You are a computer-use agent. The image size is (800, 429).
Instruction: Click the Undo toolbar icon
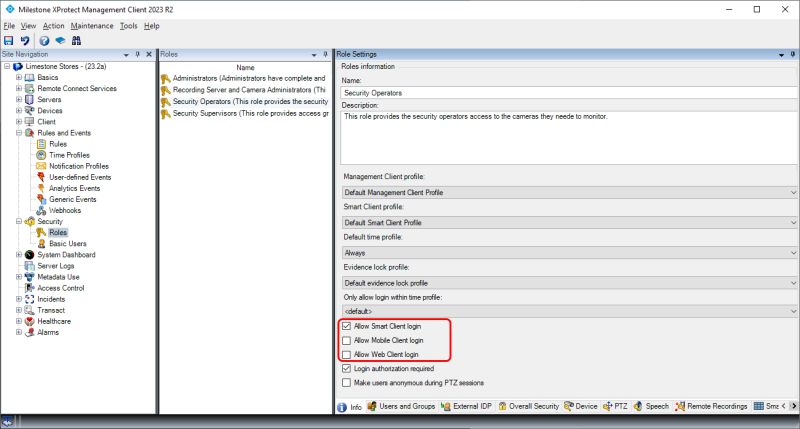[25, 41]
